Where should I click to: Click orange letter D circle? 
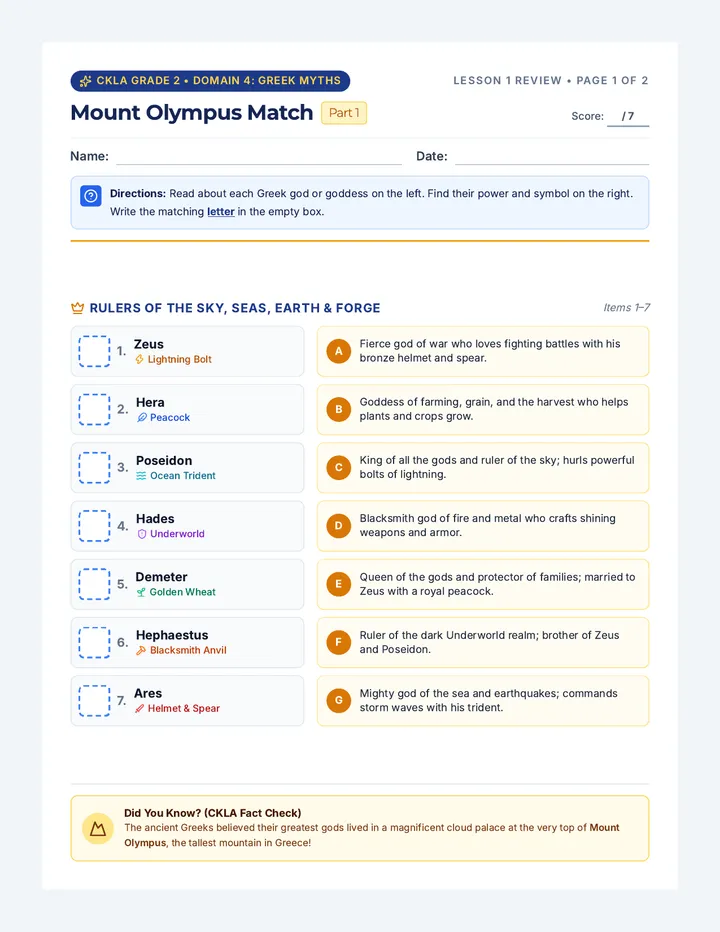tap(339, 526)
